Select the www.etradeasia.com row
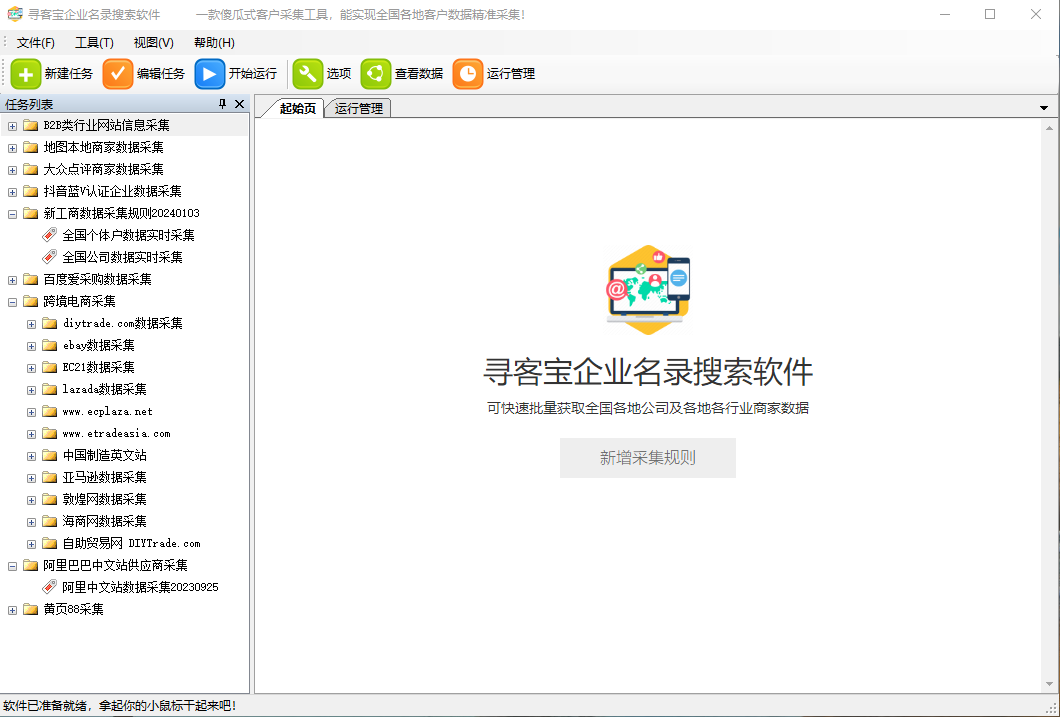 pyautogui.click(x=116, y=433)
